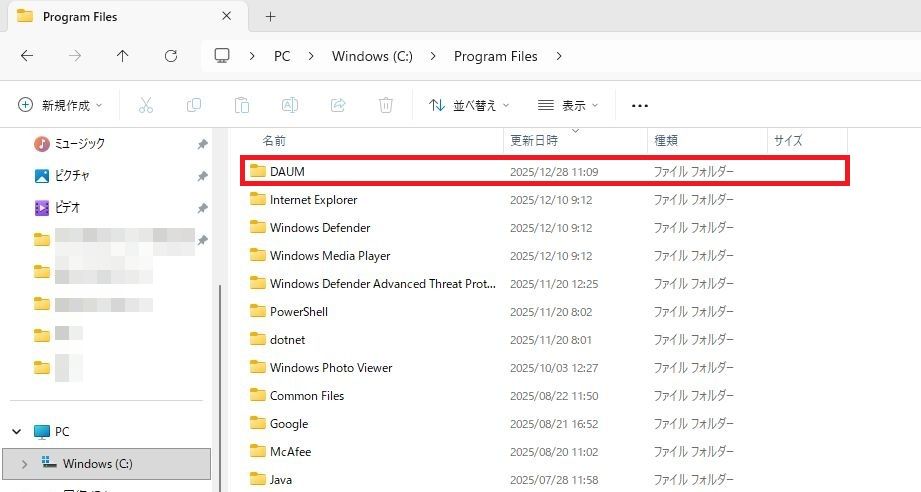Go up one folder level
Viewport: 921px width, 492px height.
pos(123,56)
